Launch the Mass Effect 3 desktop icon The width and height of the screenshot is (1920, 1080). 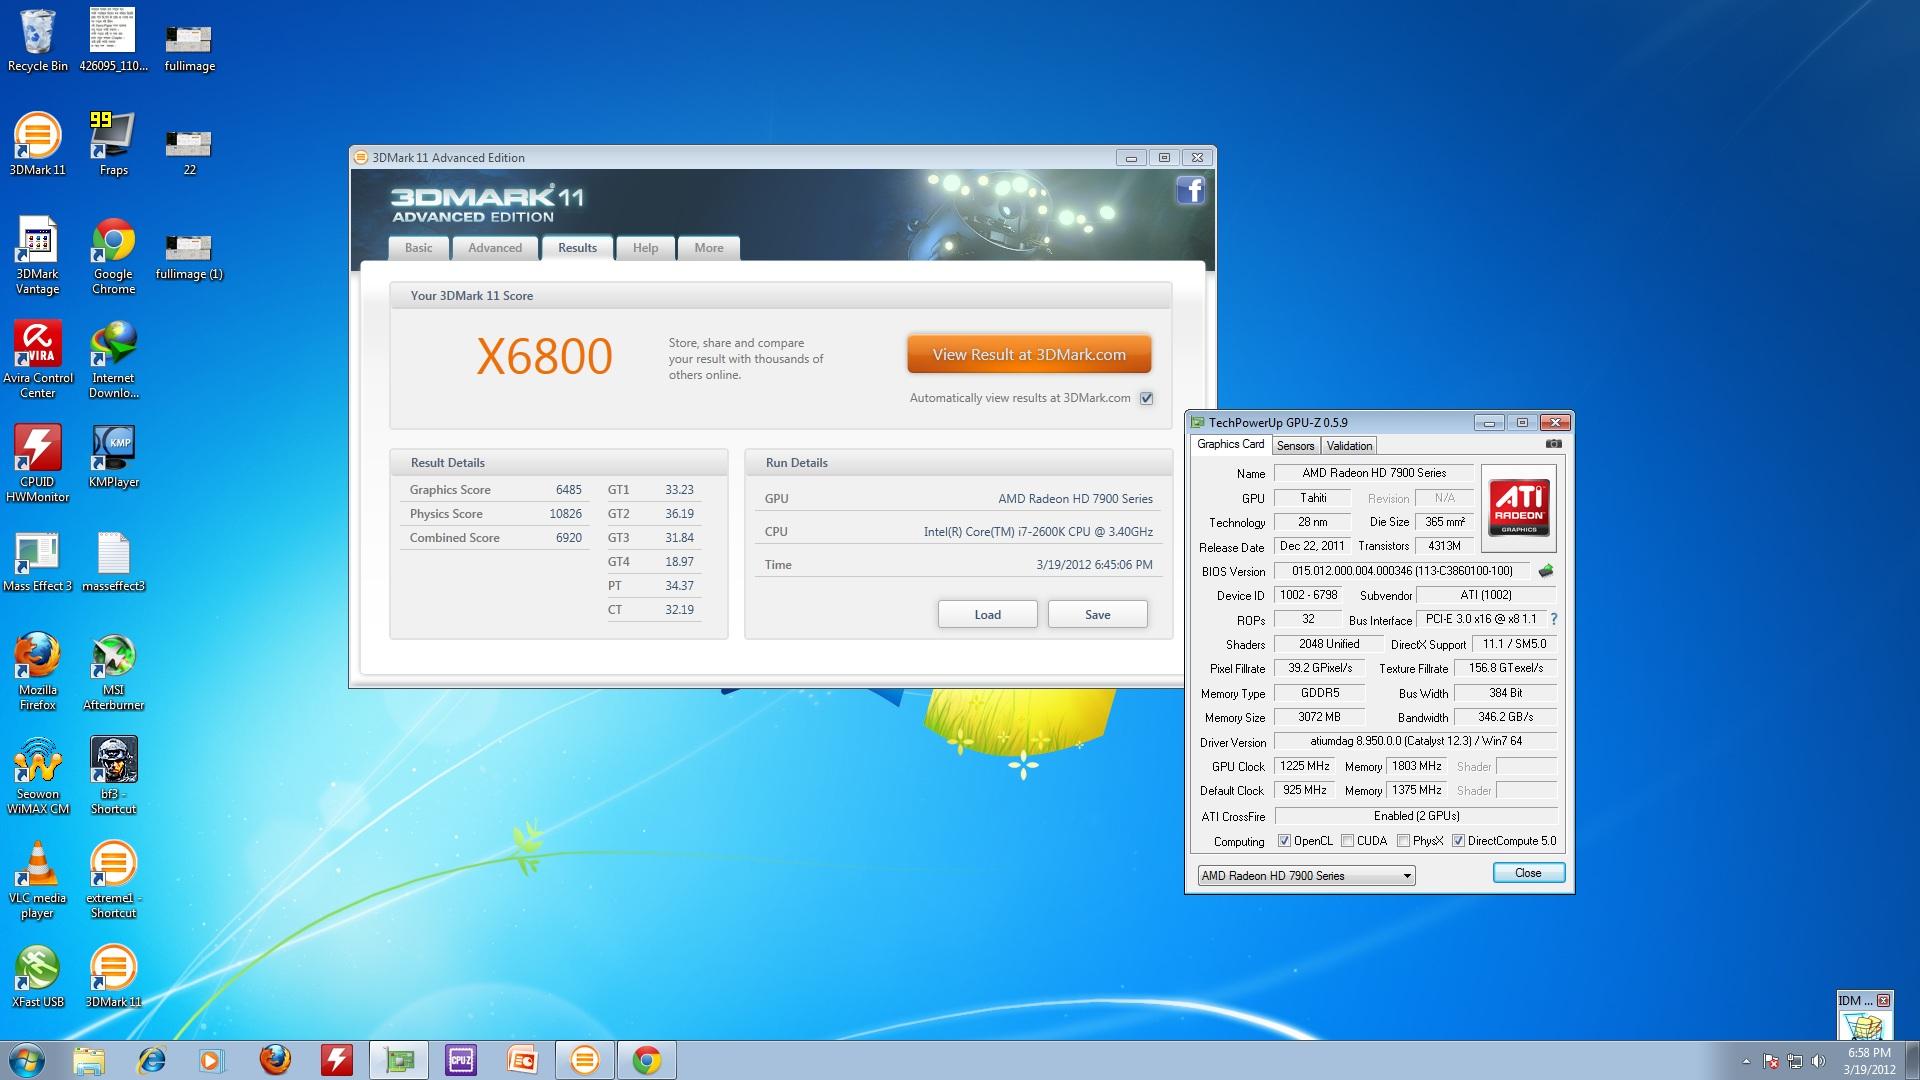click(x=38, y=560)
